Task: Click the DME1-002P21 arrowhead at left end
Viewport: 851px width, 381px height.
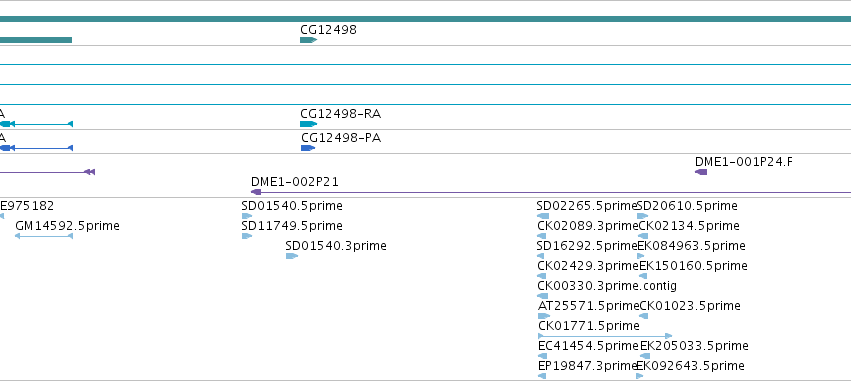Action: tap(256, 192)
